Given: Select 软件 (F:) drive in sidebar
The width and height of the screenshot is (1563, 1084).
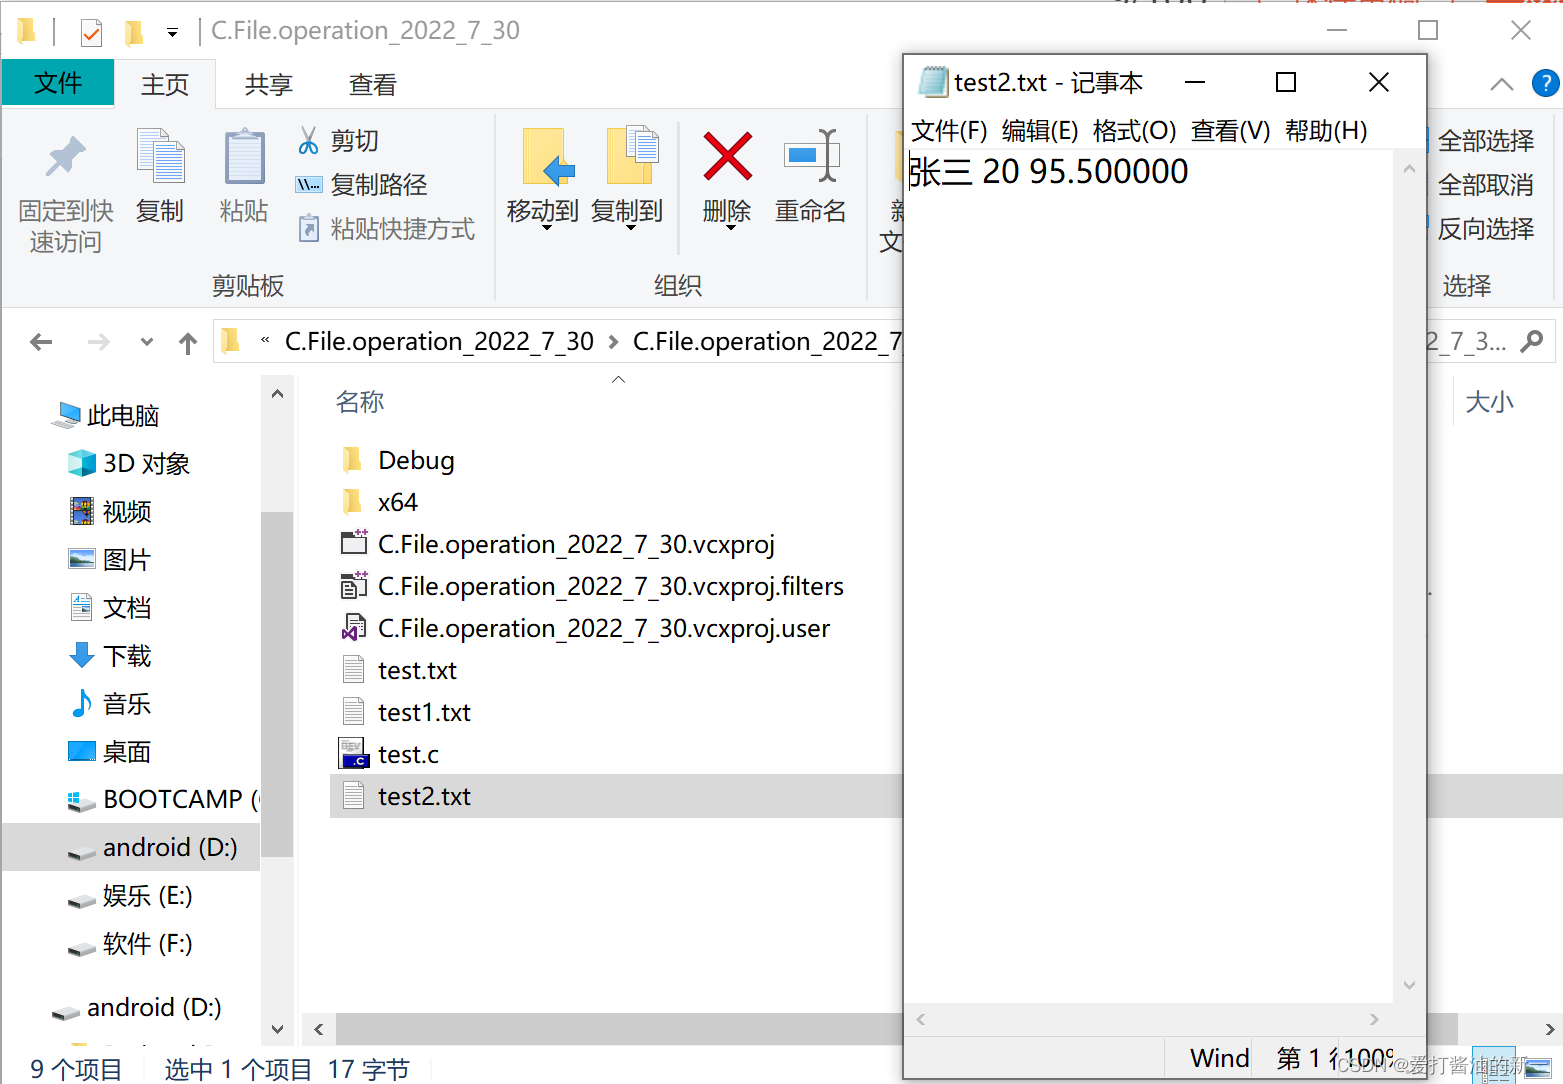Looking at the screenshot, I should coord(130,943).
